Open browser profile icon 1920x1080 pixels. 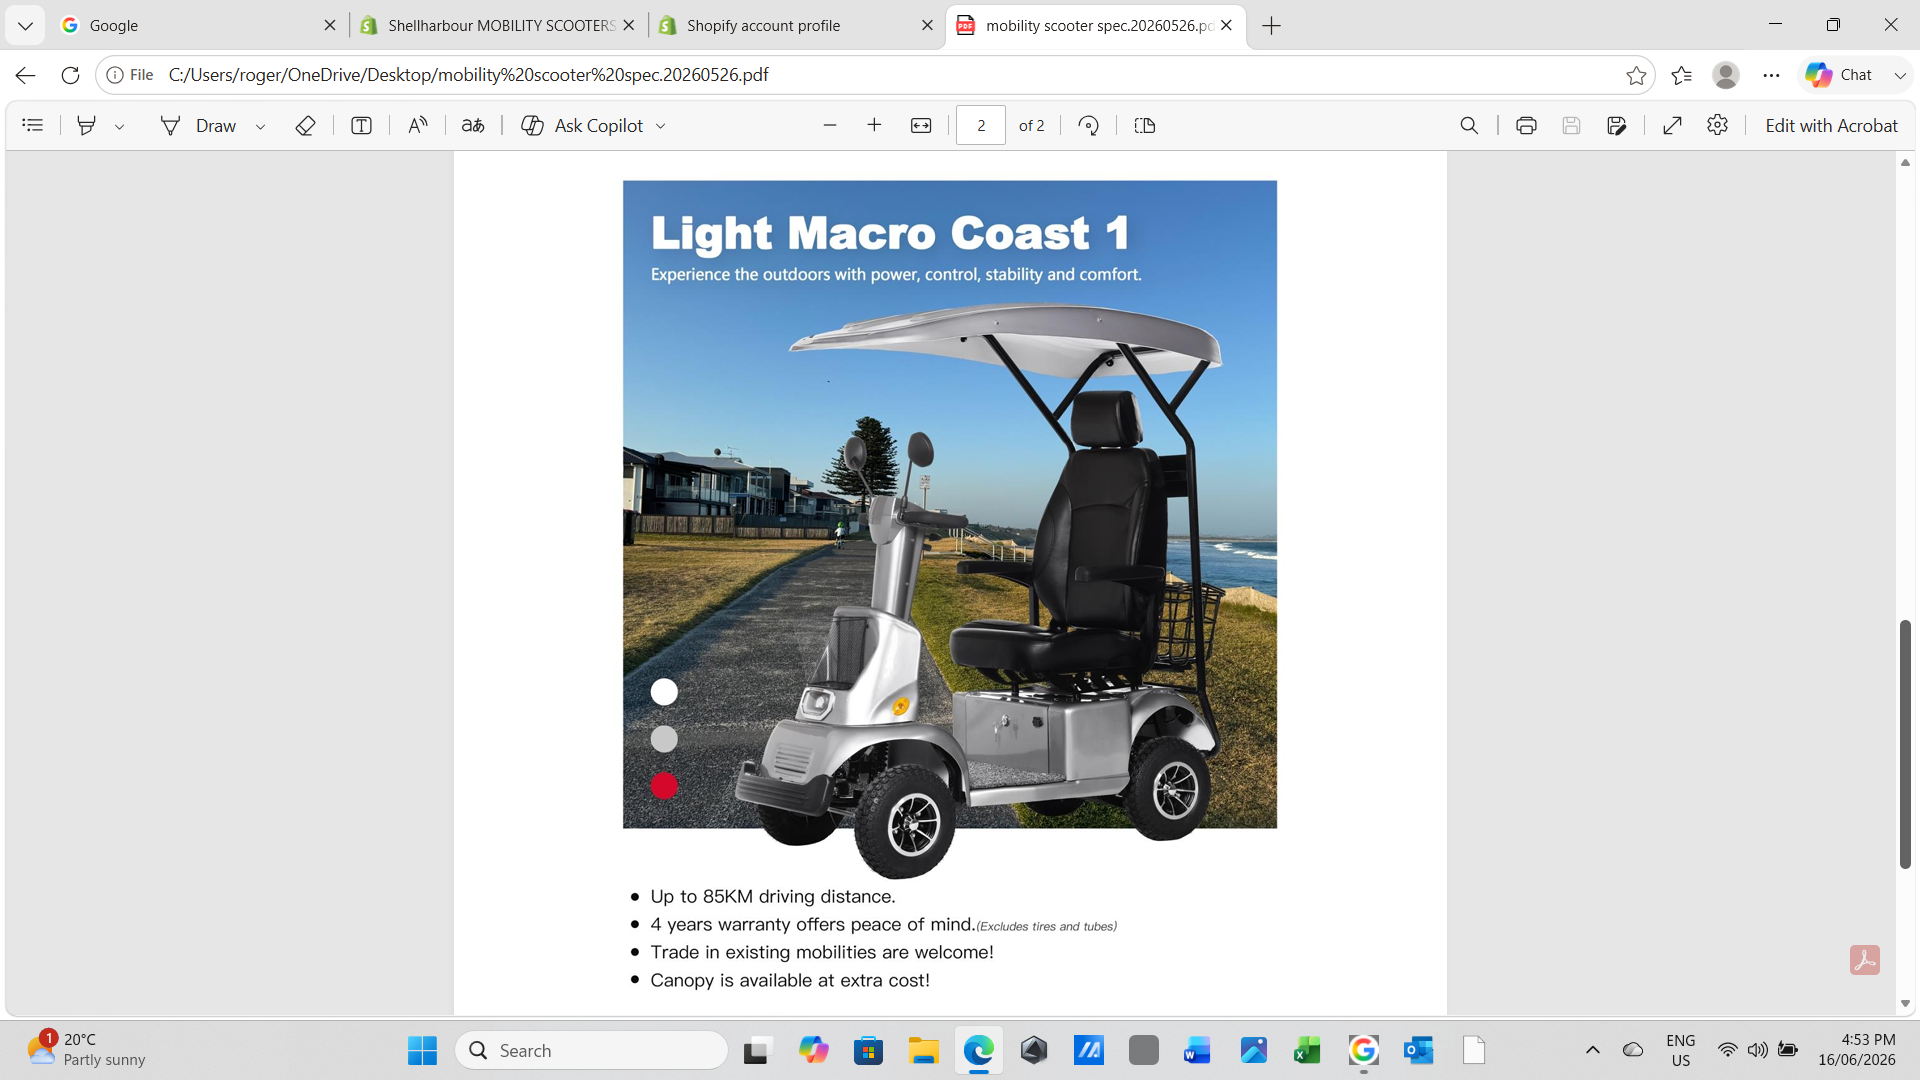point(1726,75)
